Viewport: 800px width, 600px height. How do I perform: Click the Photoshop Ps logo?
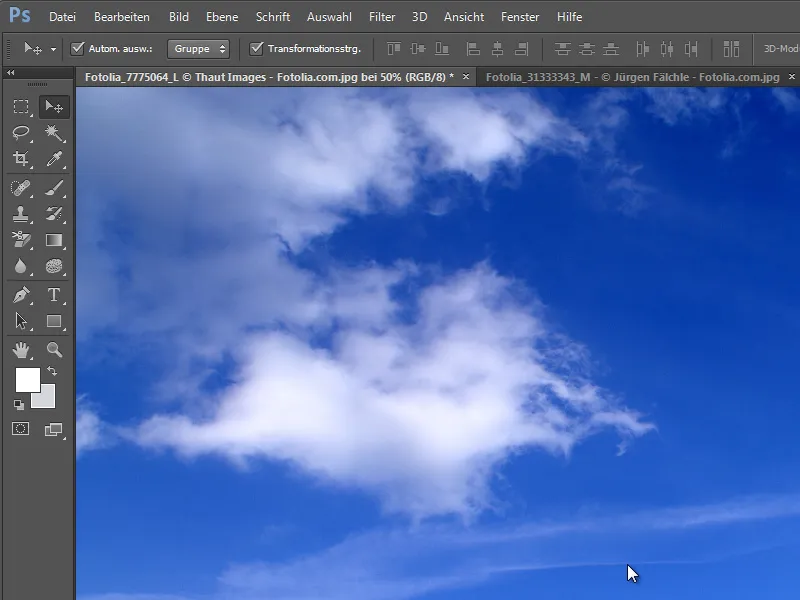click(20, 15)
